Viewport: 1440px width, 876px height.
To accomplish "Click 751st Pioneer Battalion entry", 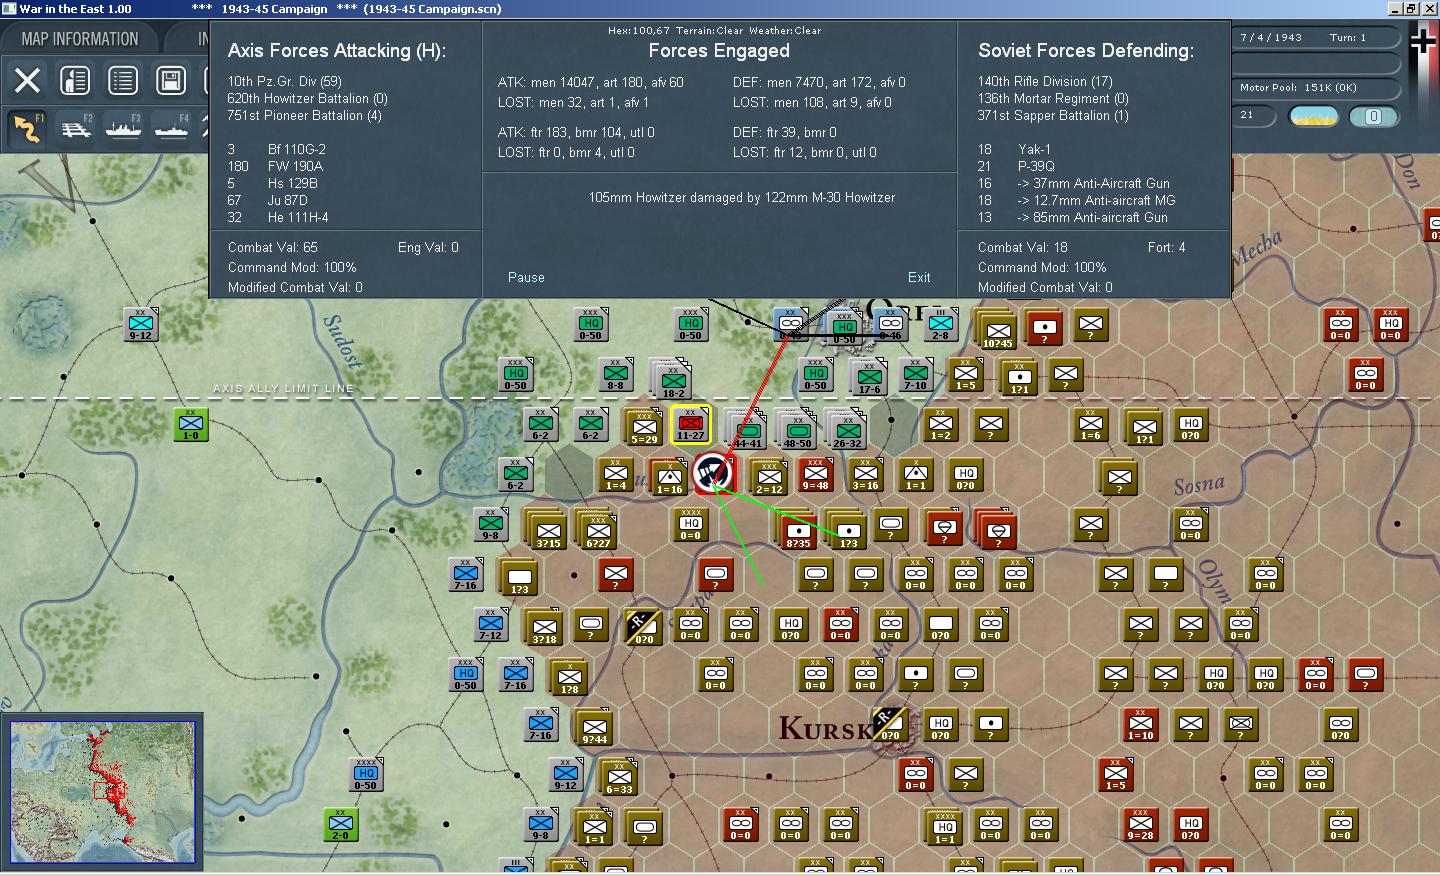I will point(304,115).
